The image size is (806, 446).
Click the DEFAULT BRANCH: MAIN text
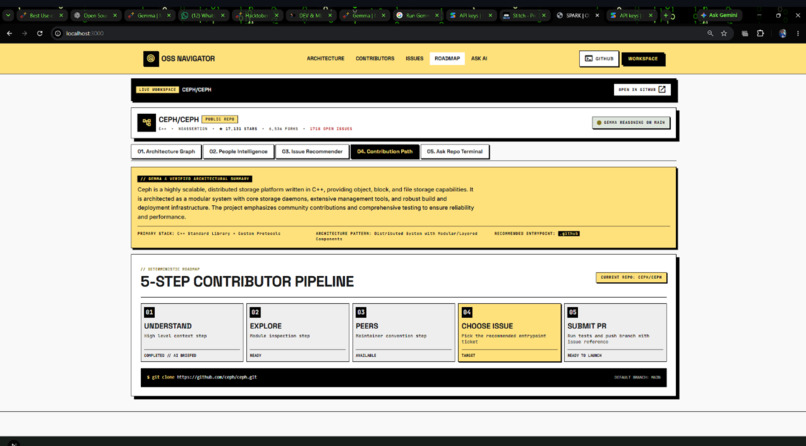coord(637,378)
